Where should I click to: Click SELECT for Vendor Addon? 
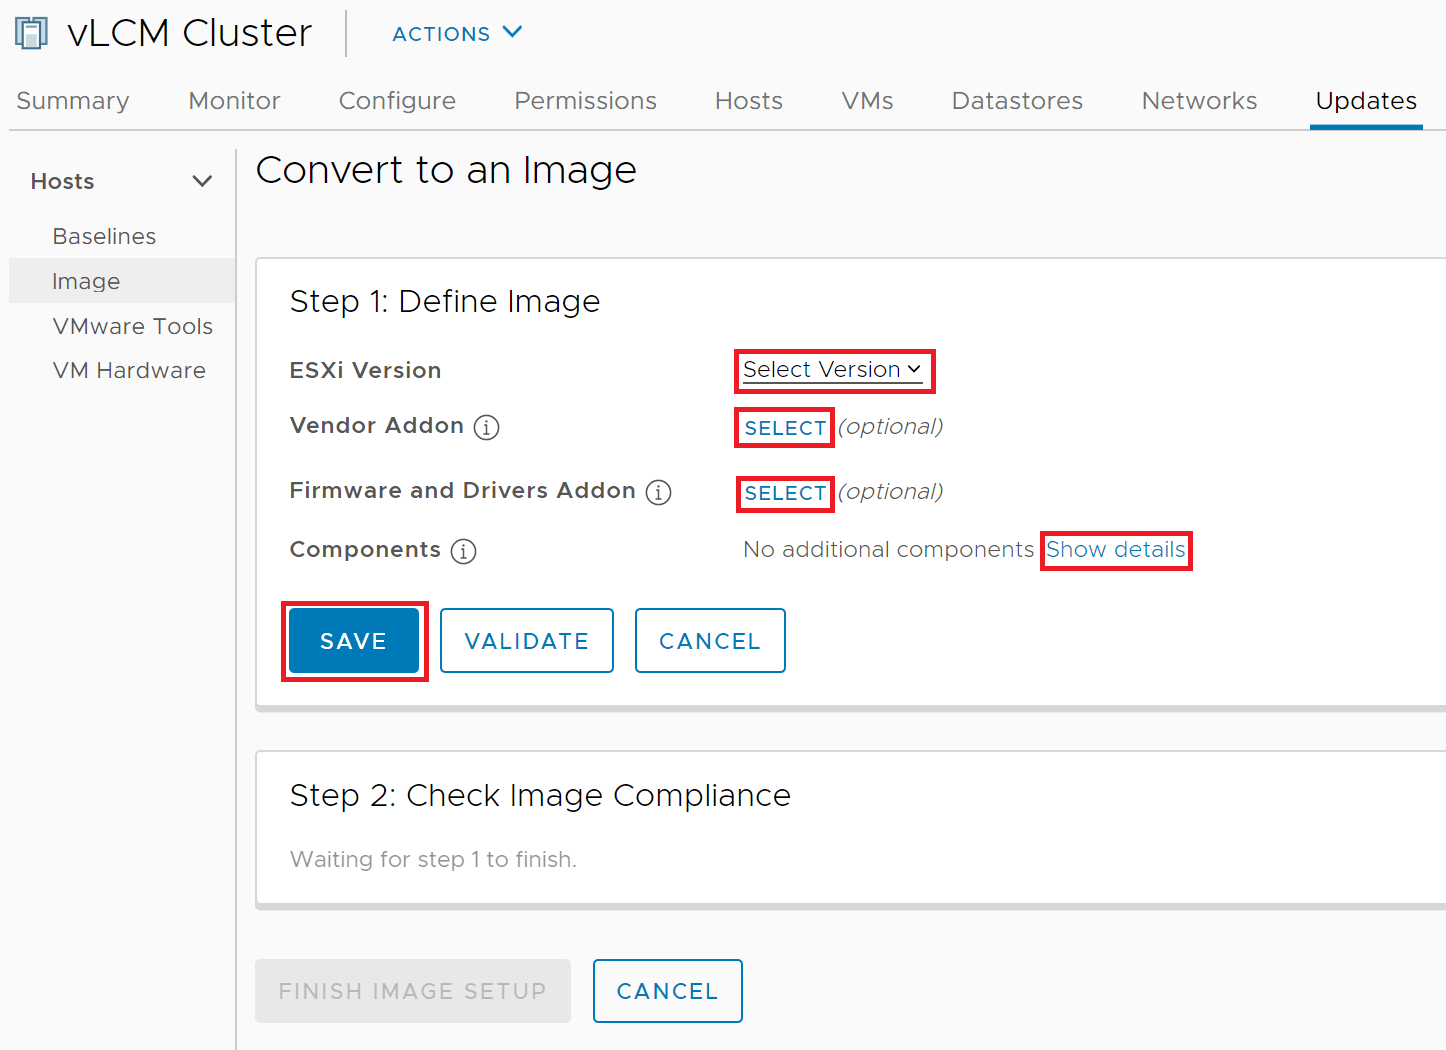(784, 427)
